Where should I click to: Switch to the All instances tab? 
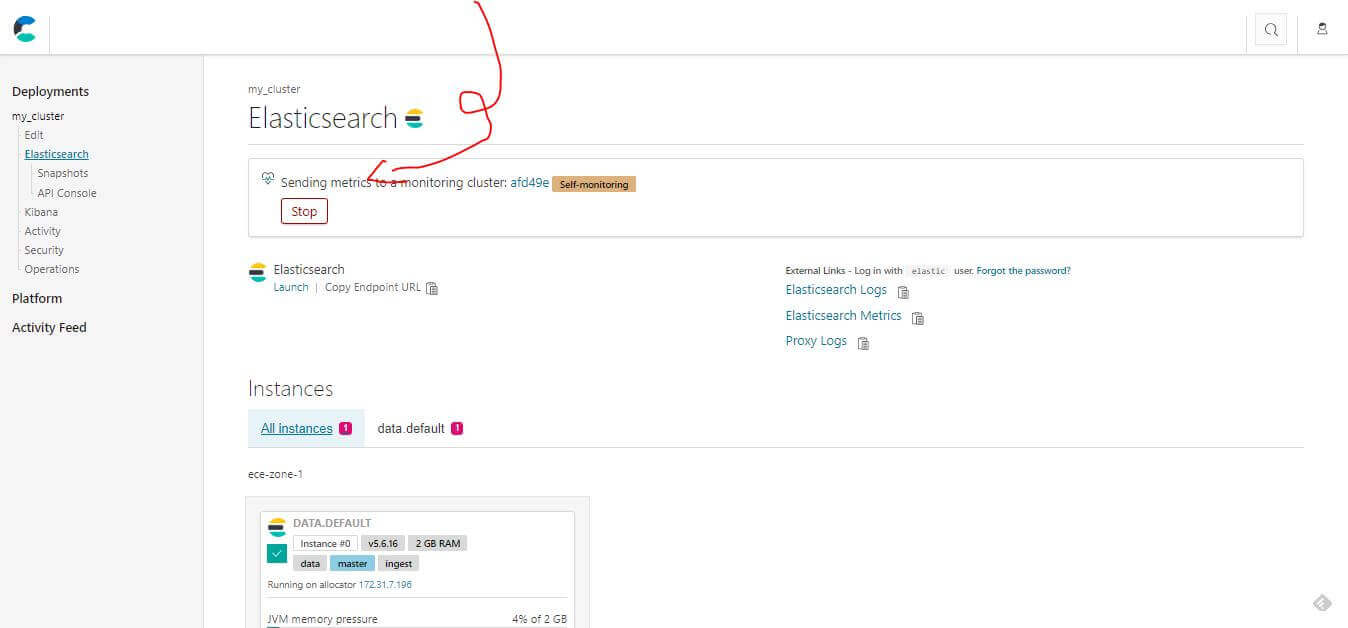pyautogui.click(x=297, y=428)
